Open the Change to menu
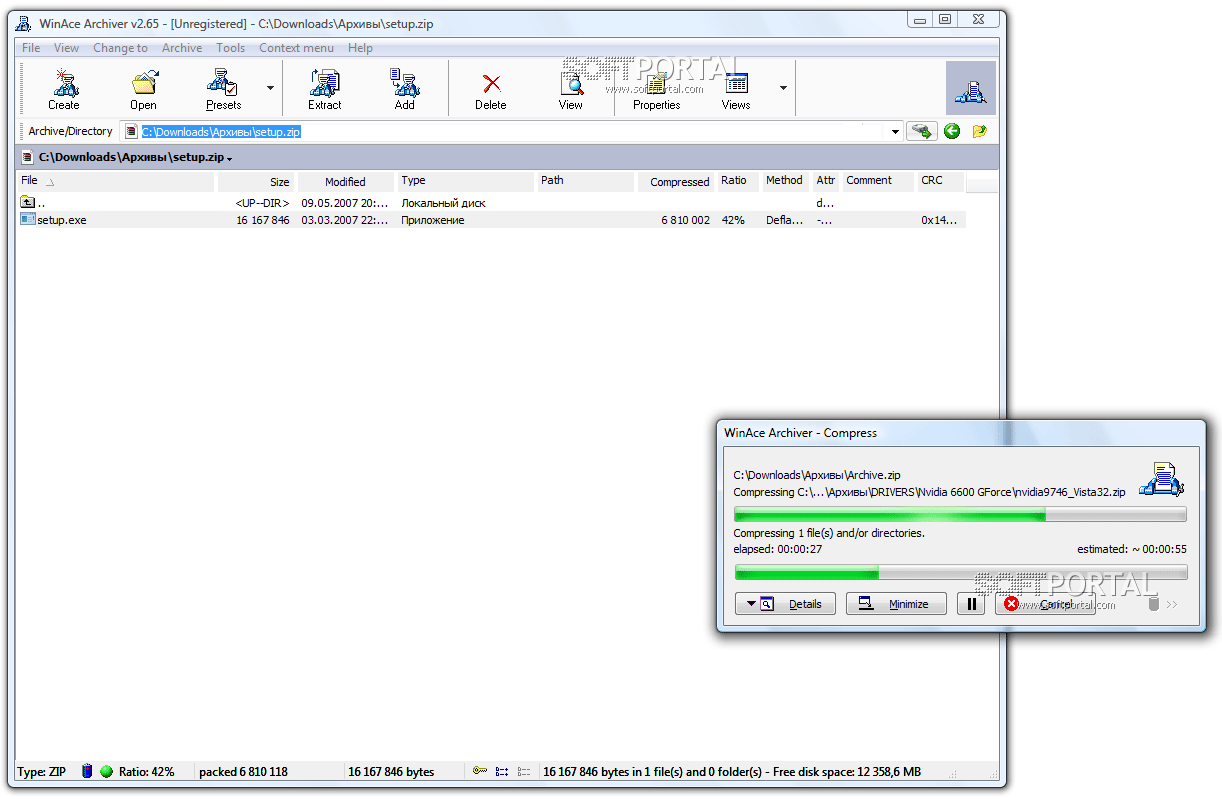 tap(120, 48)
